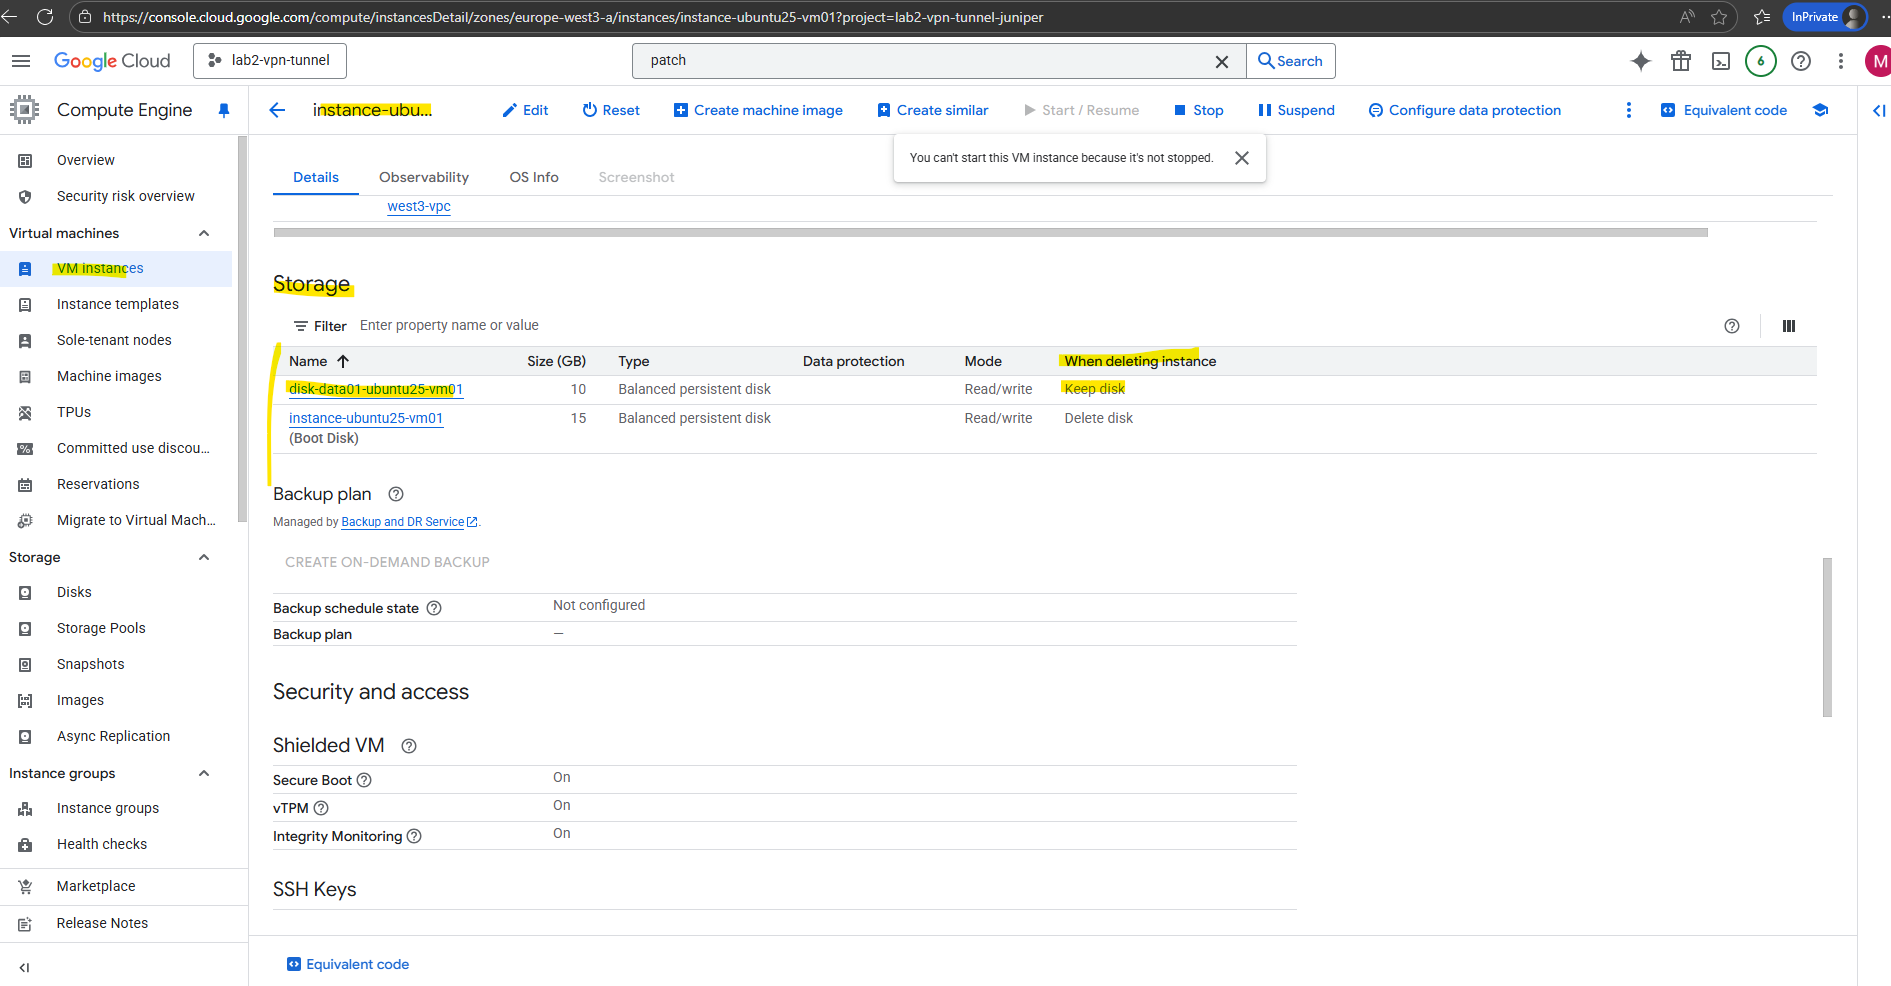This screenshot has height=986, width=1891.
Task: Activate Cloud Shell terminal icon
Action: click(1721, 61)
